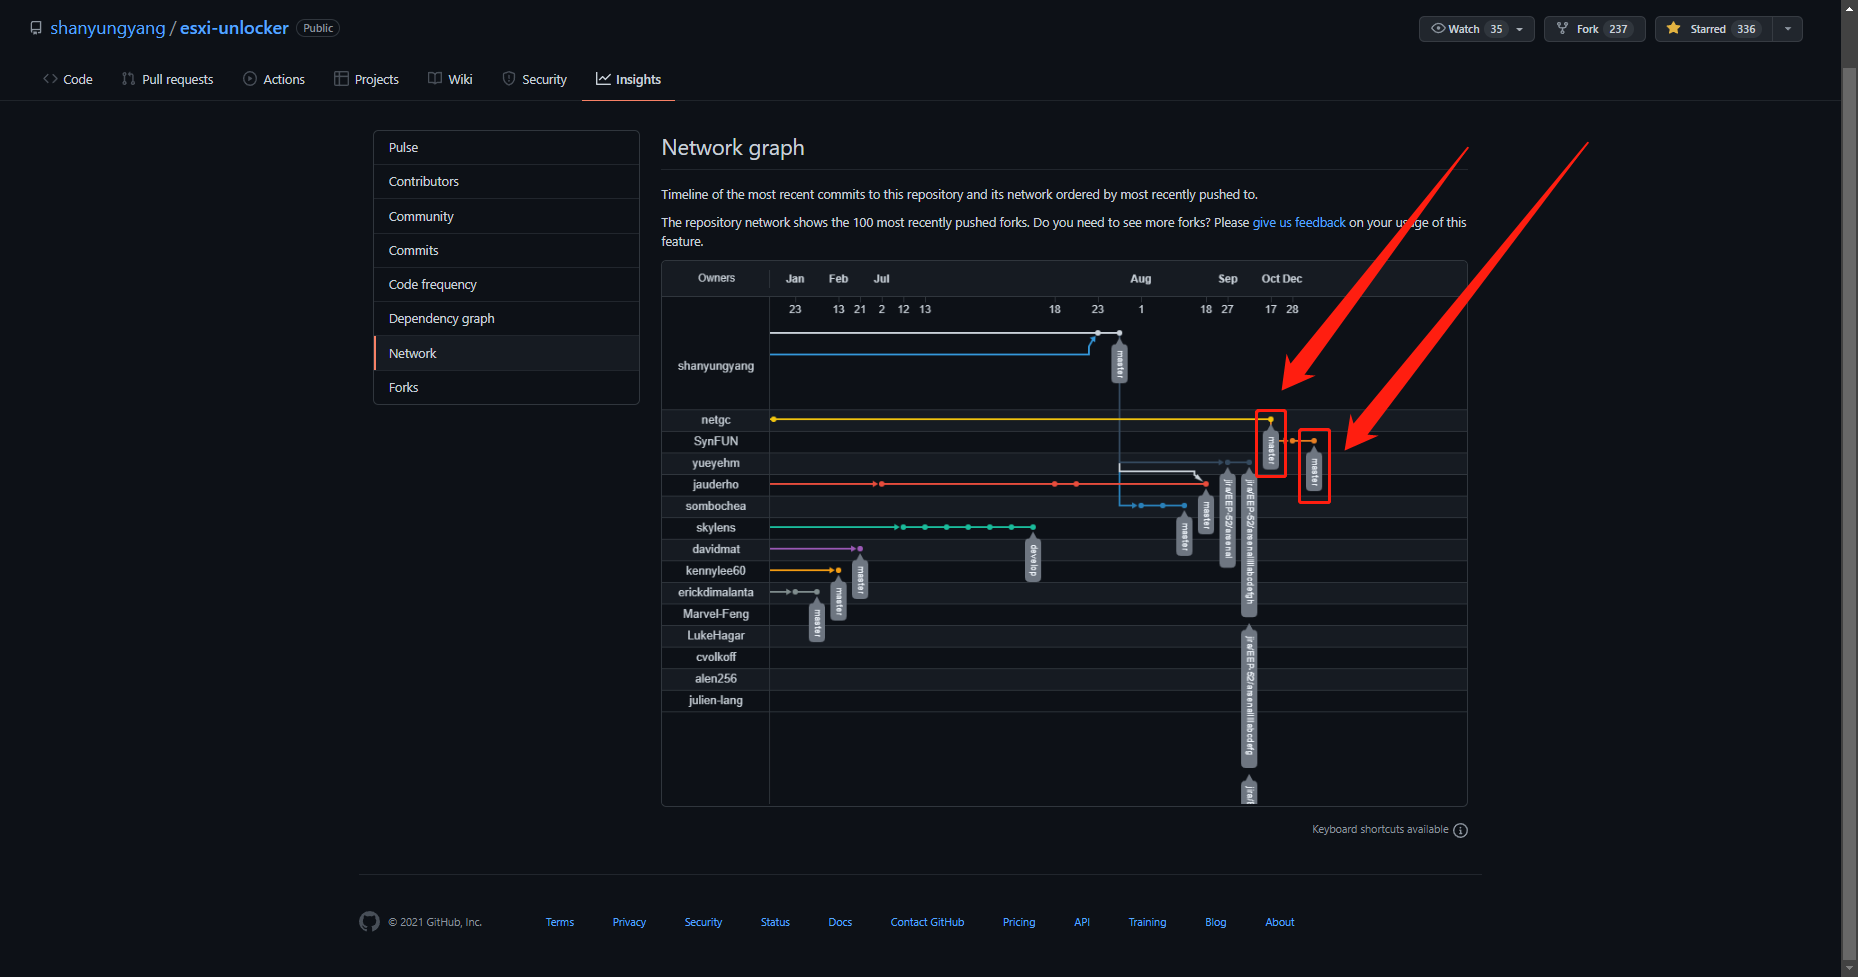Click the repository book icon
The image size is (1858, 977).
coord(36,28)
